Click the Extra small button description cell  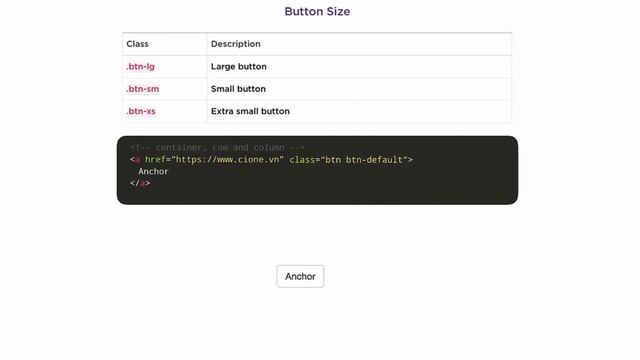click(x=359, y=111)
